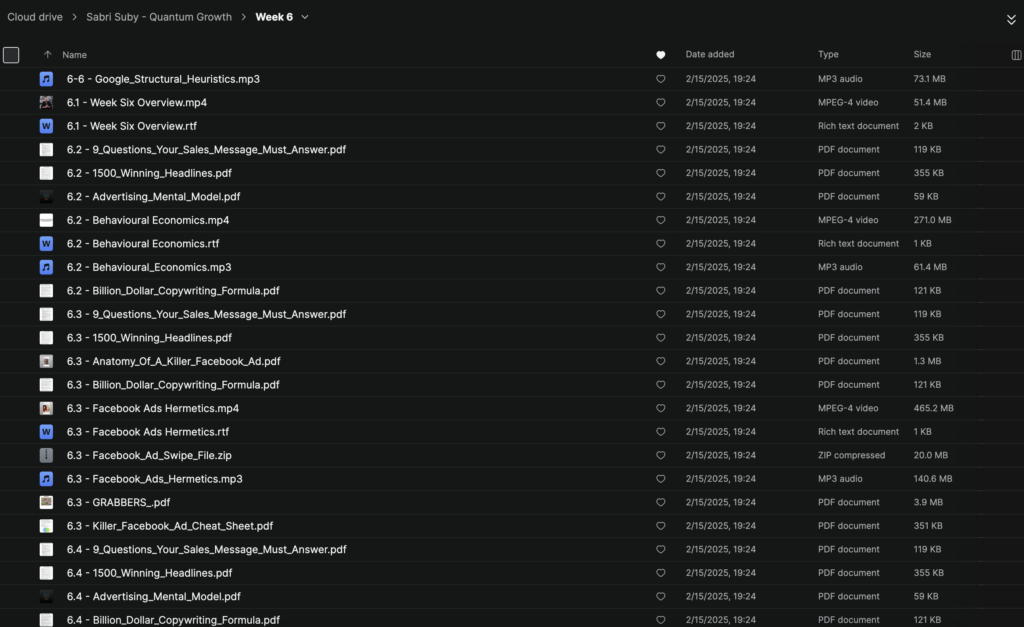Click the 73.1 MB size value

click(x=929, y=79)
